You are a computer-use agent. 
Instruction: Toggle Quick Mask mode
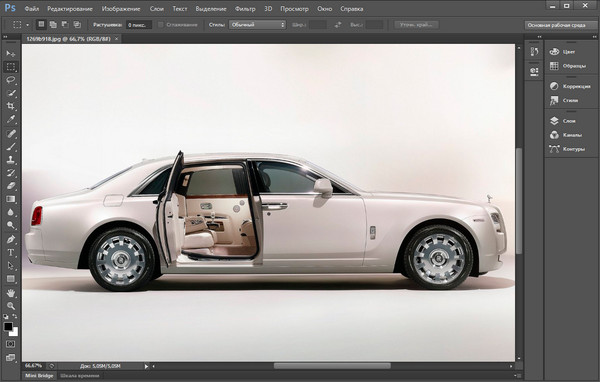11,344
